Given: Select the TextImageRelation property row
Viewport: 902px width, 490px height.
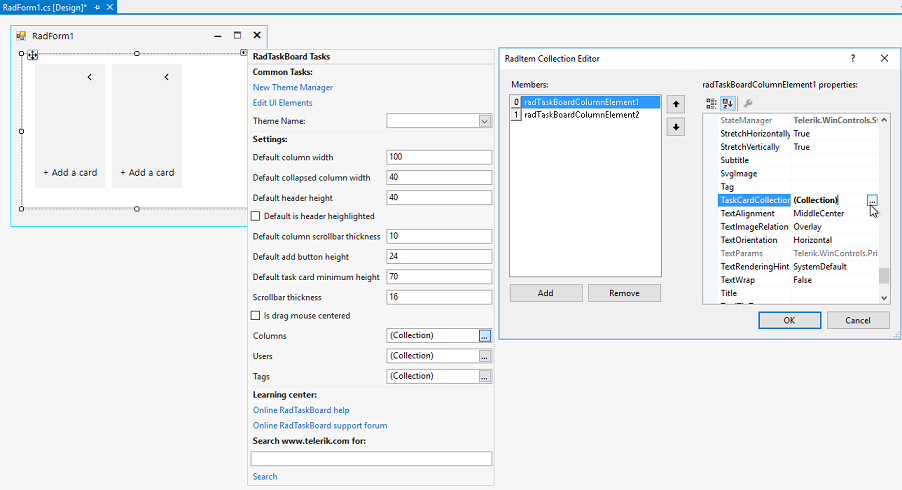Looking at the screenshot, I should (x=798, y=227).
